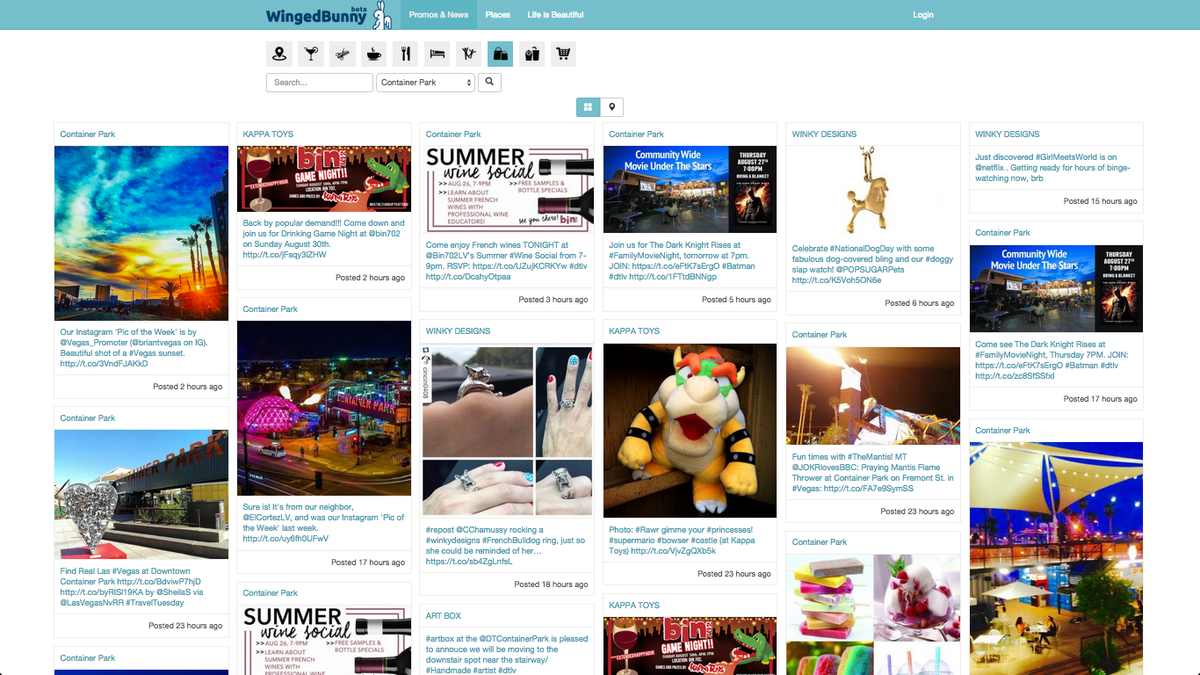Open WINKY DESIGNS header on NationalDogDay post

pos(824,134)
